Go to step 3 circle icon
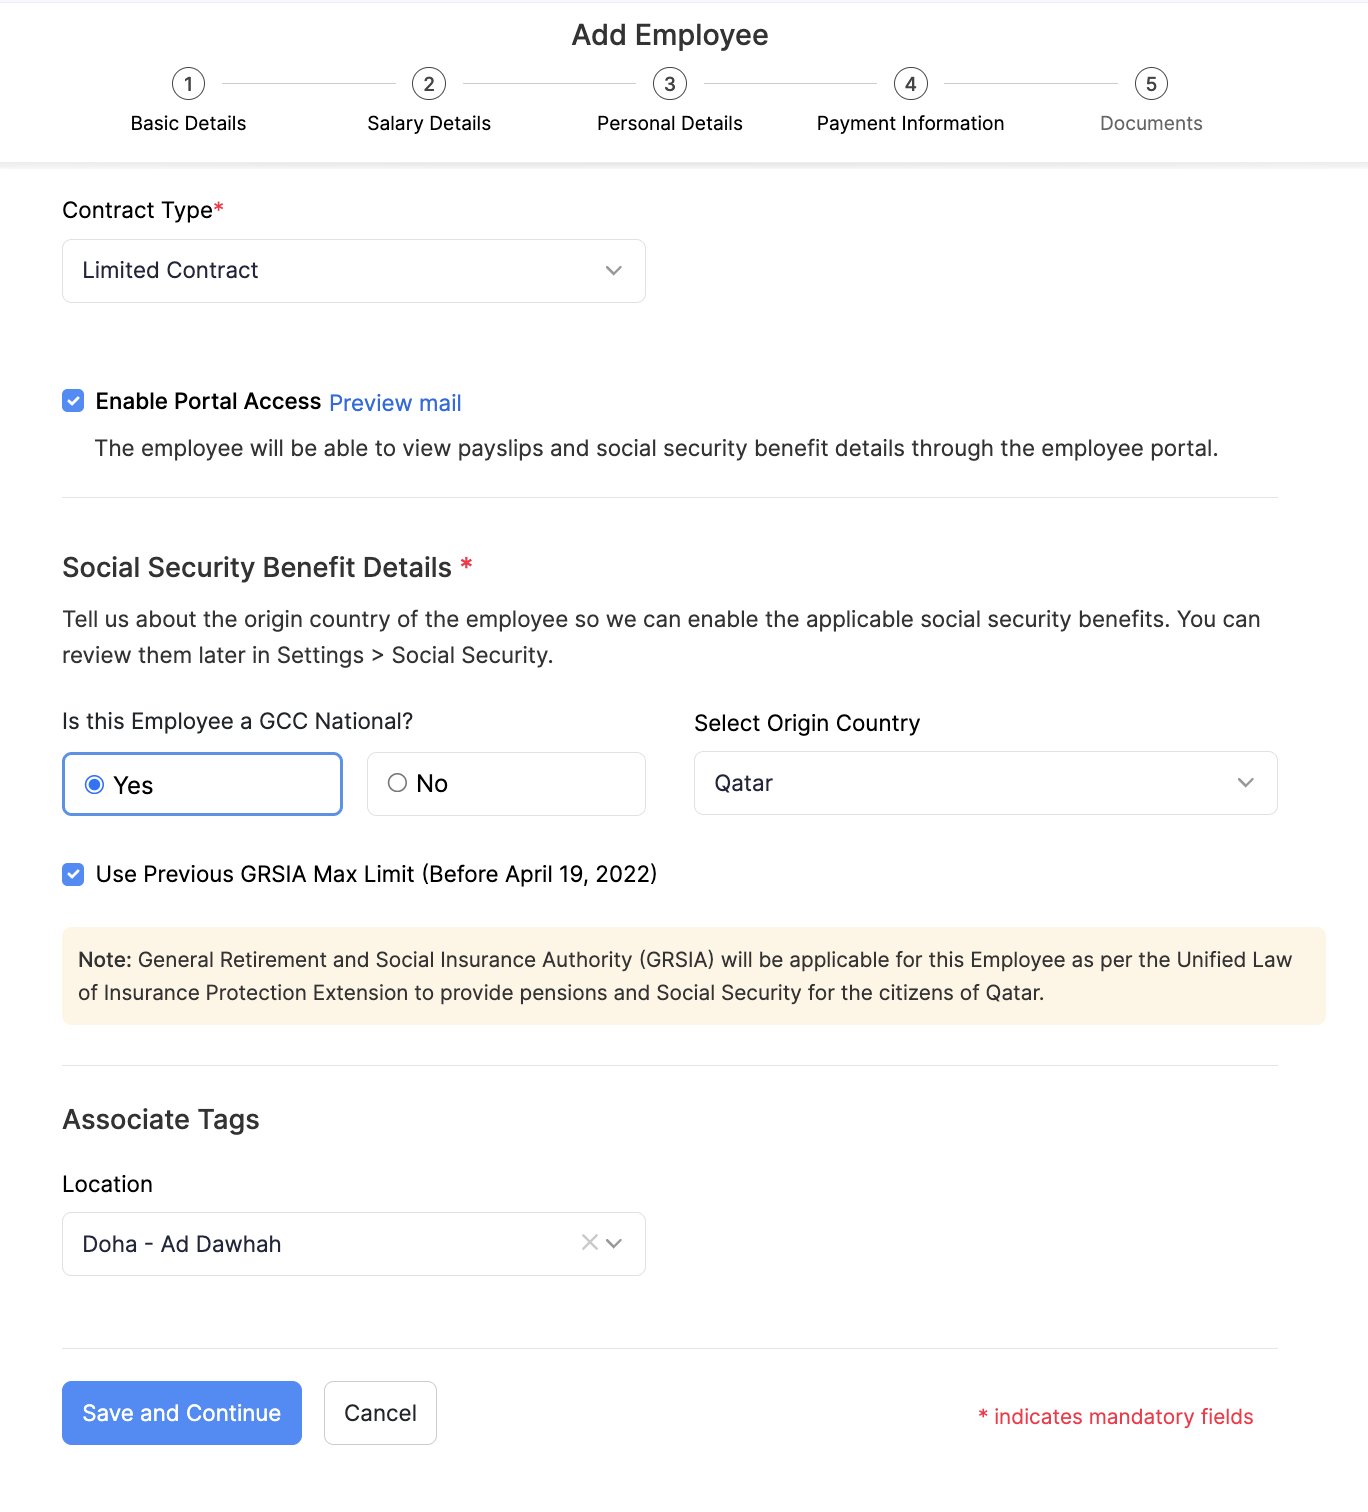The width and height of the screenshot is (1368, 1512). 670,84
